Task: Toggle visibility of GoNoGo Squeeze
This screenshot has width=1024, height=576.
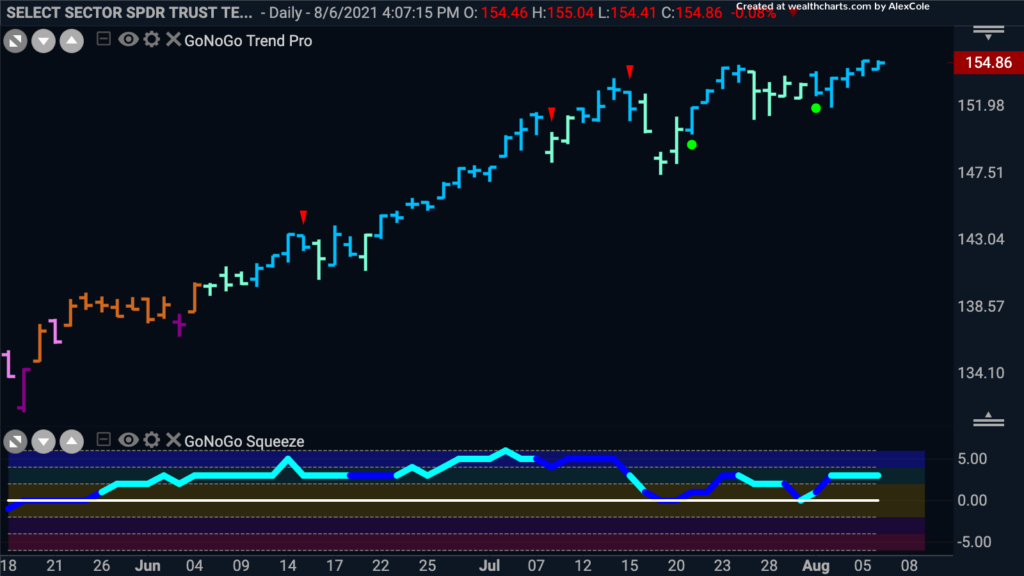Action: (128, 440)
